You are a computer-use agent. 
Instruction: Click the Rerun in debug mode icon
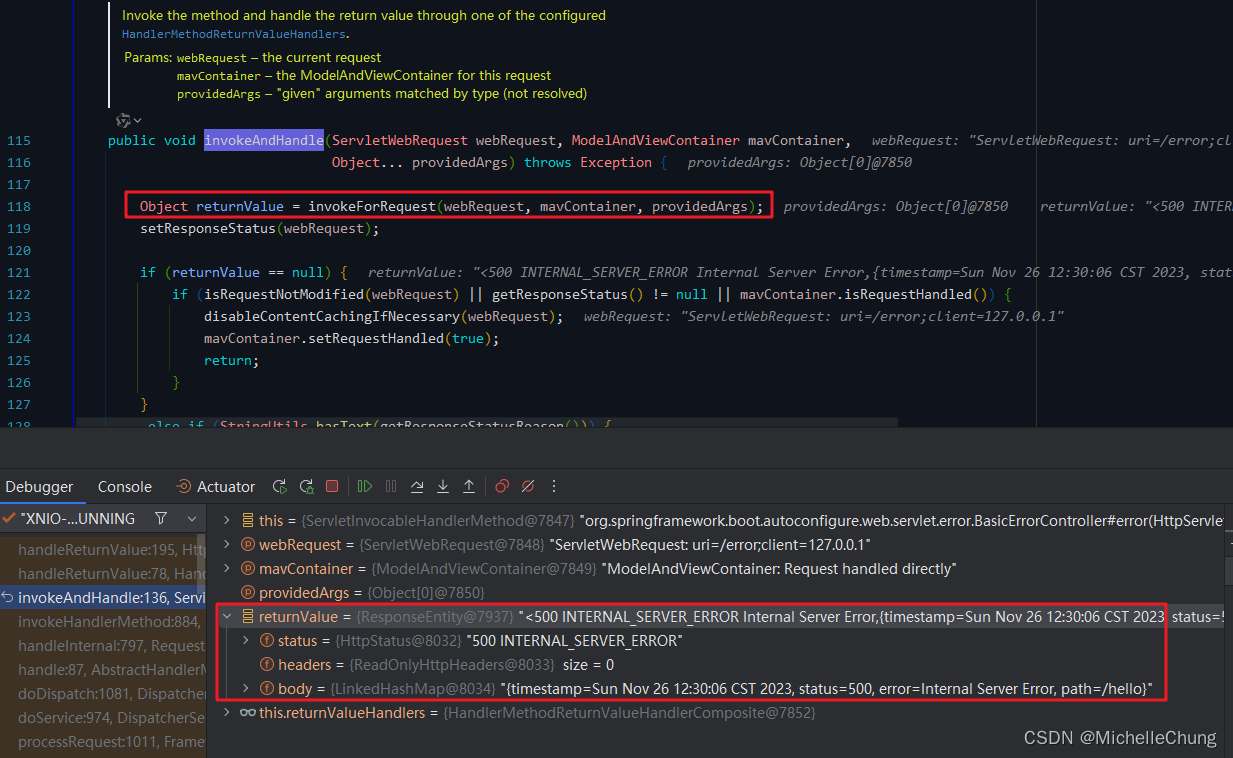coord(306,487)
